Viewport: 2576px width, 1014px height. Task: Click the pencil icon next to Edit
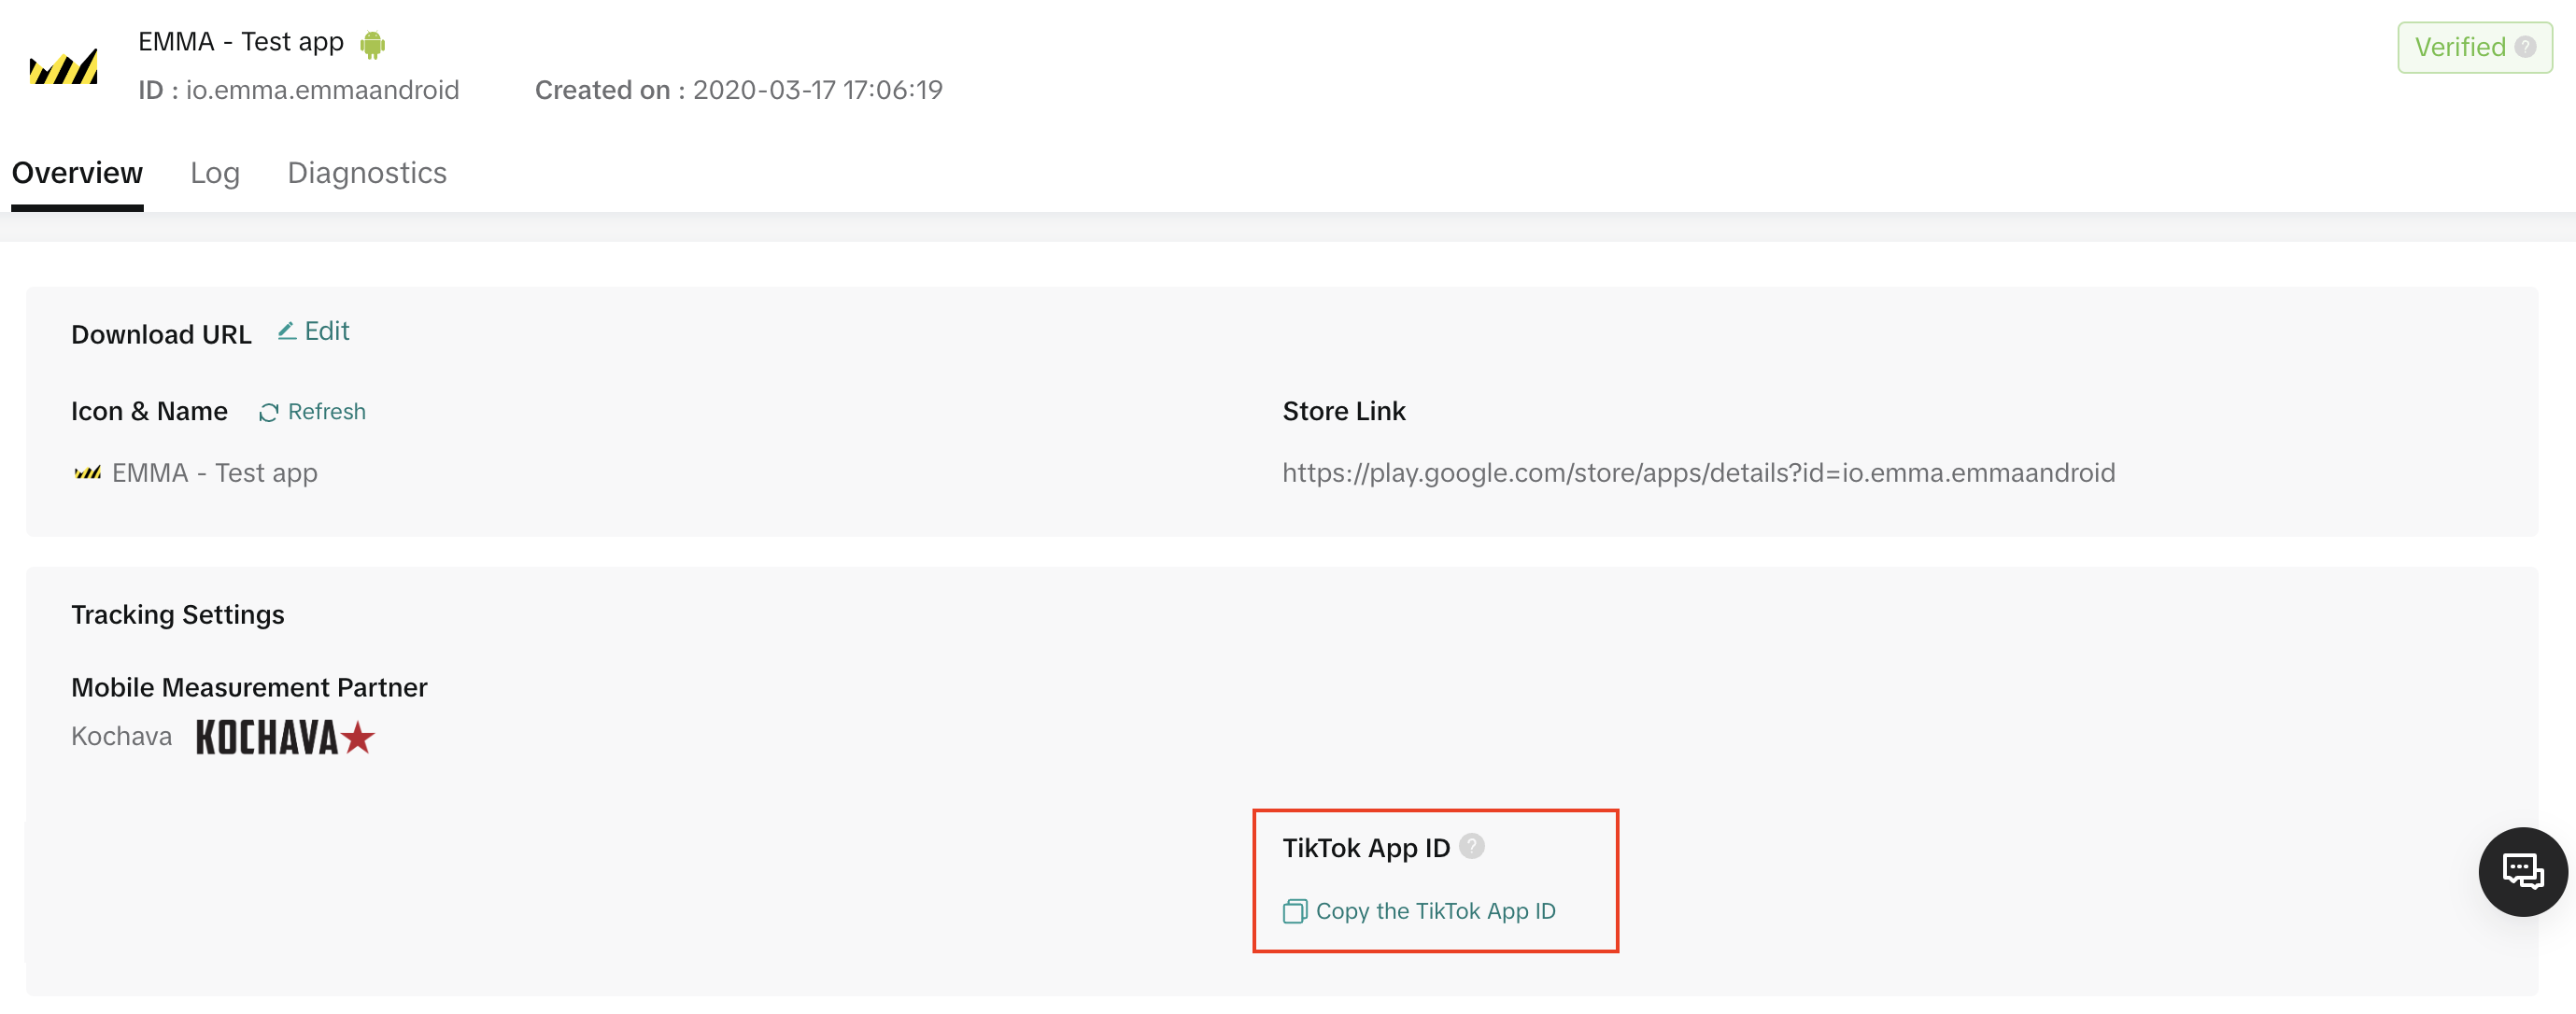287,331
